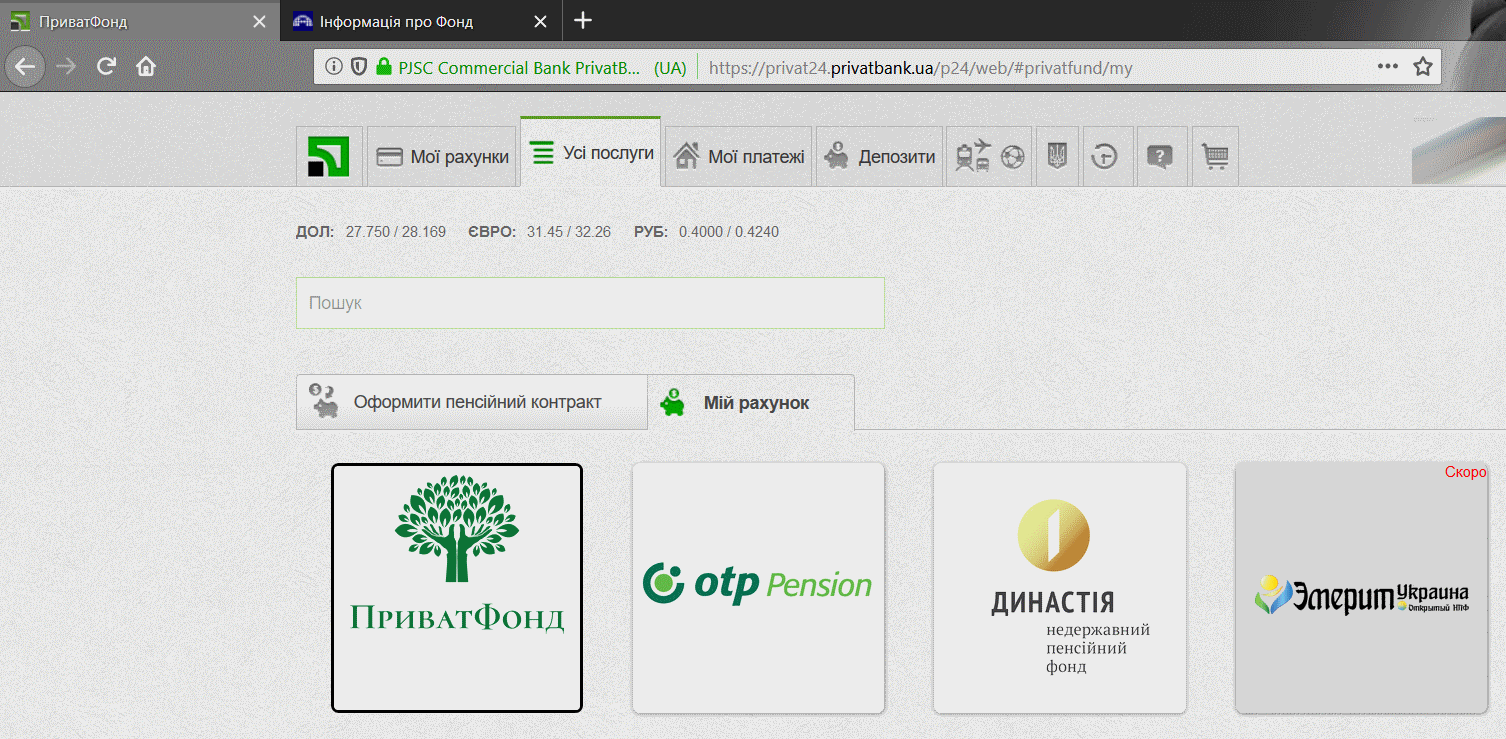Go back with the browser back arrow
The image size is (1506, 739).
[25, 67]
